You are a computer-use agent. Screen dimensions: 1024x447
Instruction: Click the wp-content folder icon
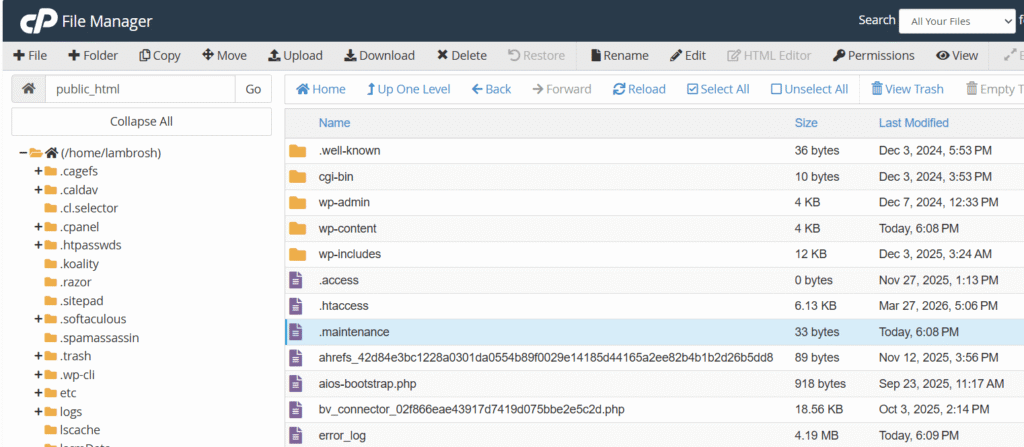(298, 228)
